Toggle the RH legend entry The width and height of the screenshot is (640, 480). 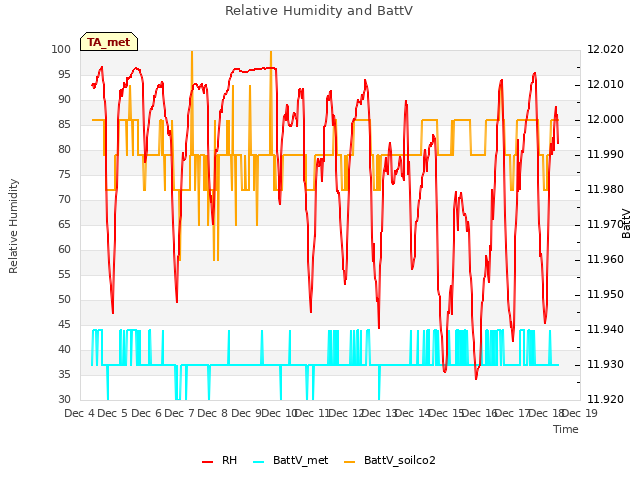click(220, 460)
